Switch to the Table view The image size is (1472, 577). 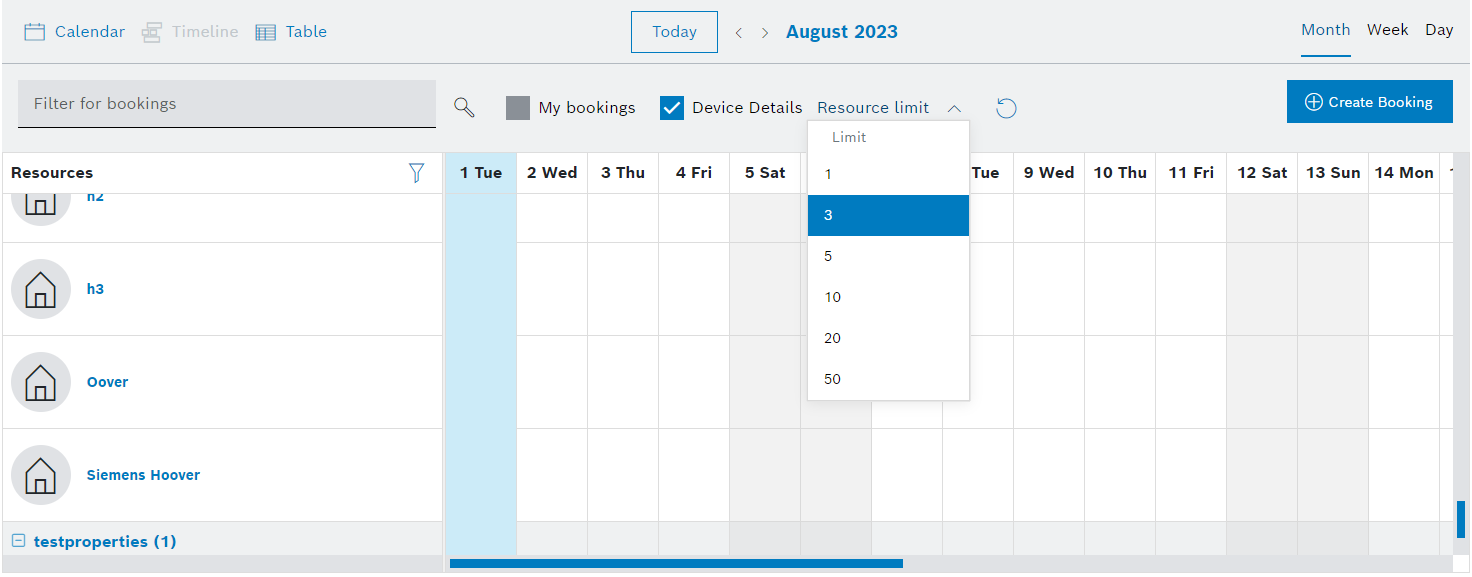(x=292, y=32)
